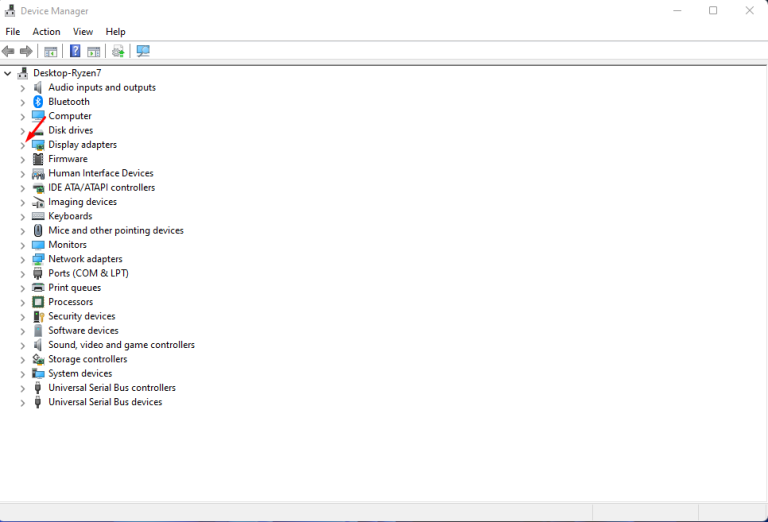Select Sound, video and game controllers label
Image resolution: width=768 pixels, height=522 pixels.
[121, 345]
